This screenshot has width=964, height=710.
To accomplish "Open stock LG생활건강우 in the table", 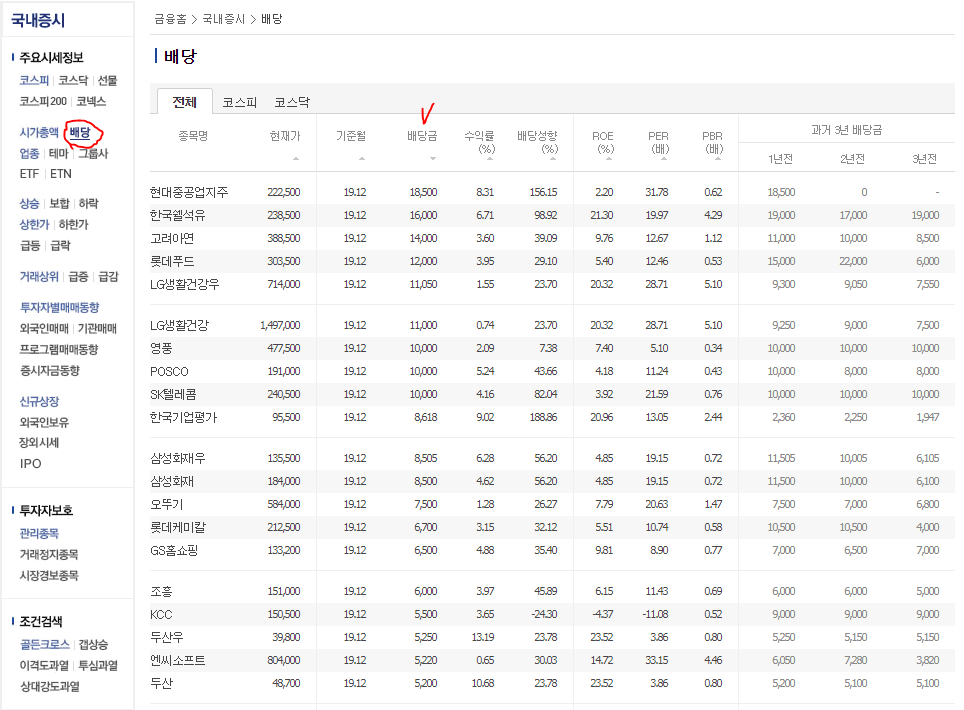I will (x=184, y=285).
